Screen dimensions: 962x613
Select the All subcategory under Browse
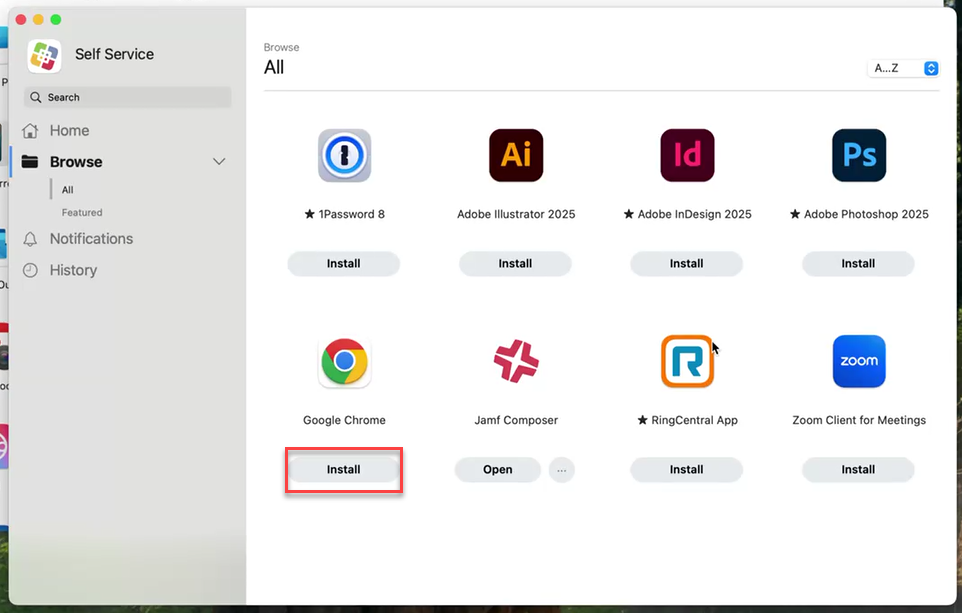[x=67, y=190]
